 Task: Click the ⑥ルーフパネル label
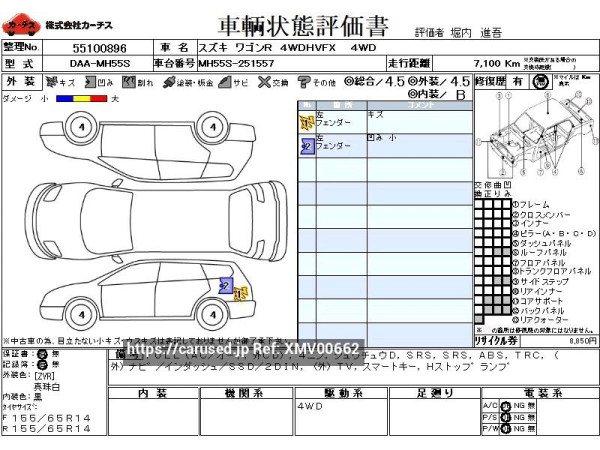click(539, 253)
